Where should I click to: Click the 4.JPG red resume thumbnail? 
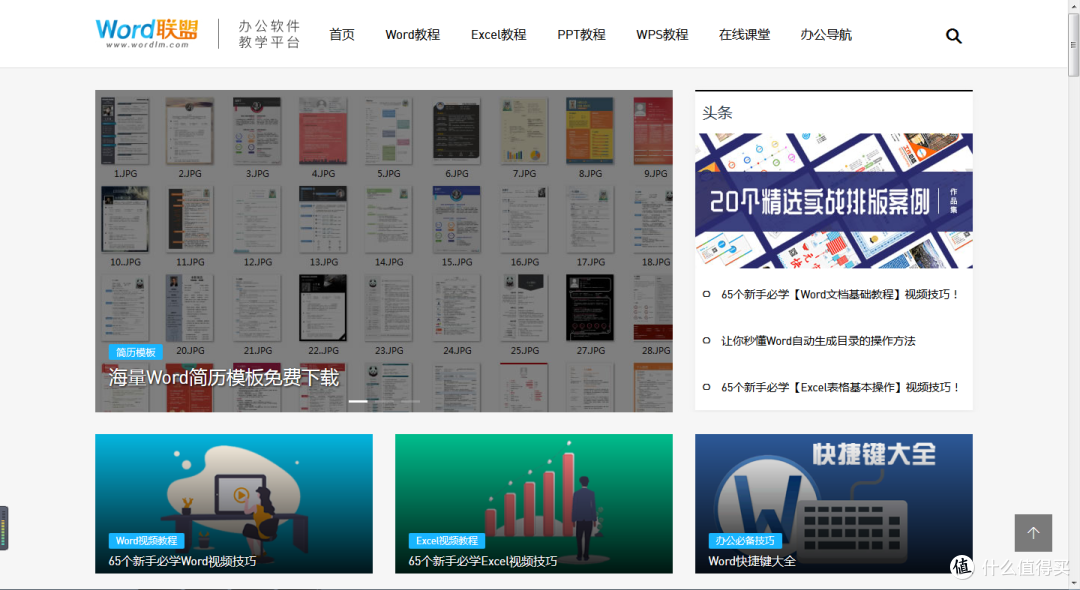[323, 131]
